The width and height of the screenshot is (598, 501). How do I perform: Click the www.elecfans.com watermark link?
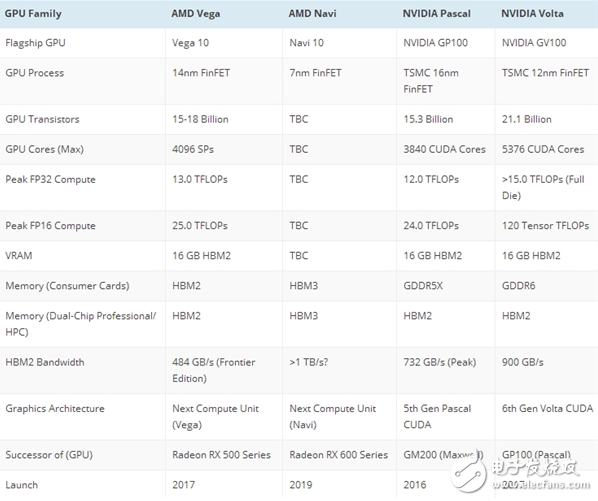click(x=541, y=485)
